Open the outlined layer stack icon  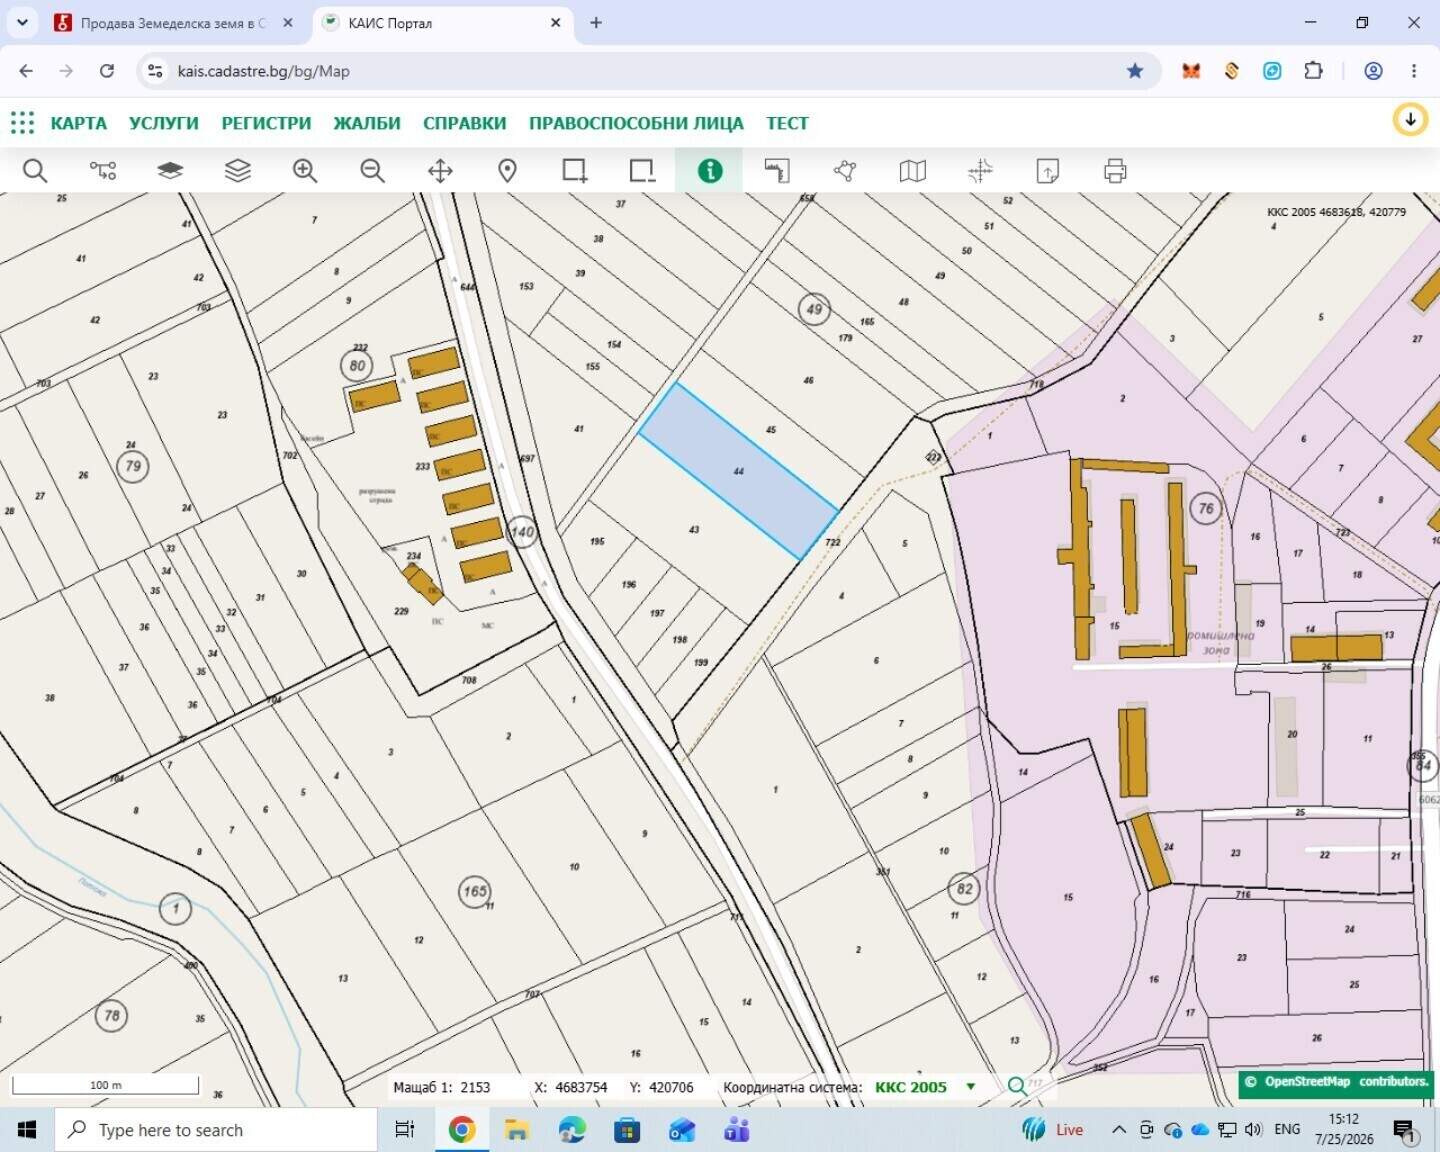238,171
